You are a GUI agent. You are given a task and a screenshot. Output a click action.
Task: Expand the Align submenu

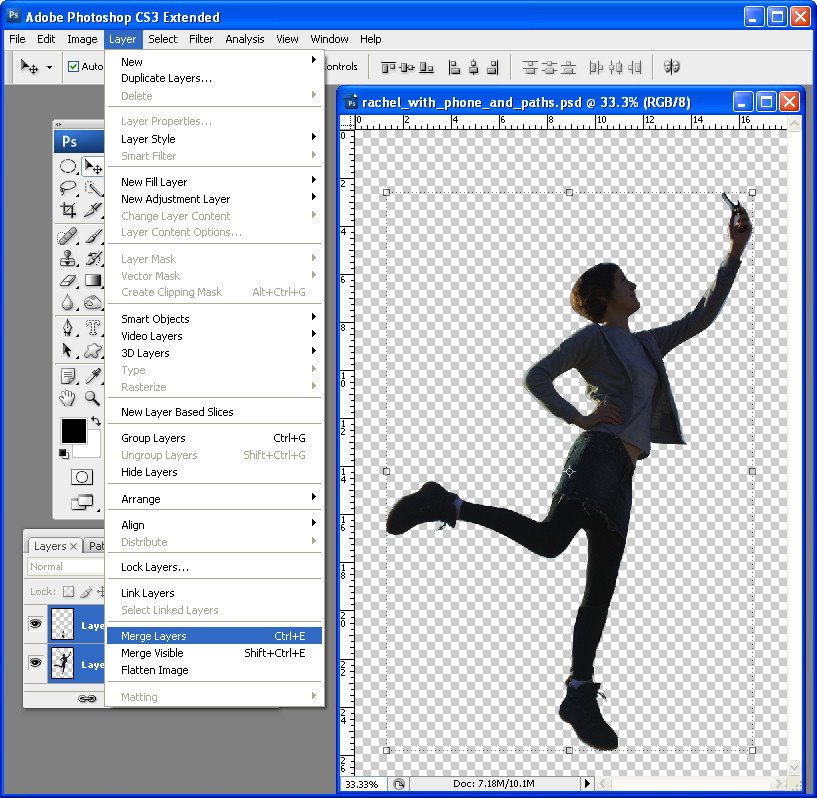(215, 525)
